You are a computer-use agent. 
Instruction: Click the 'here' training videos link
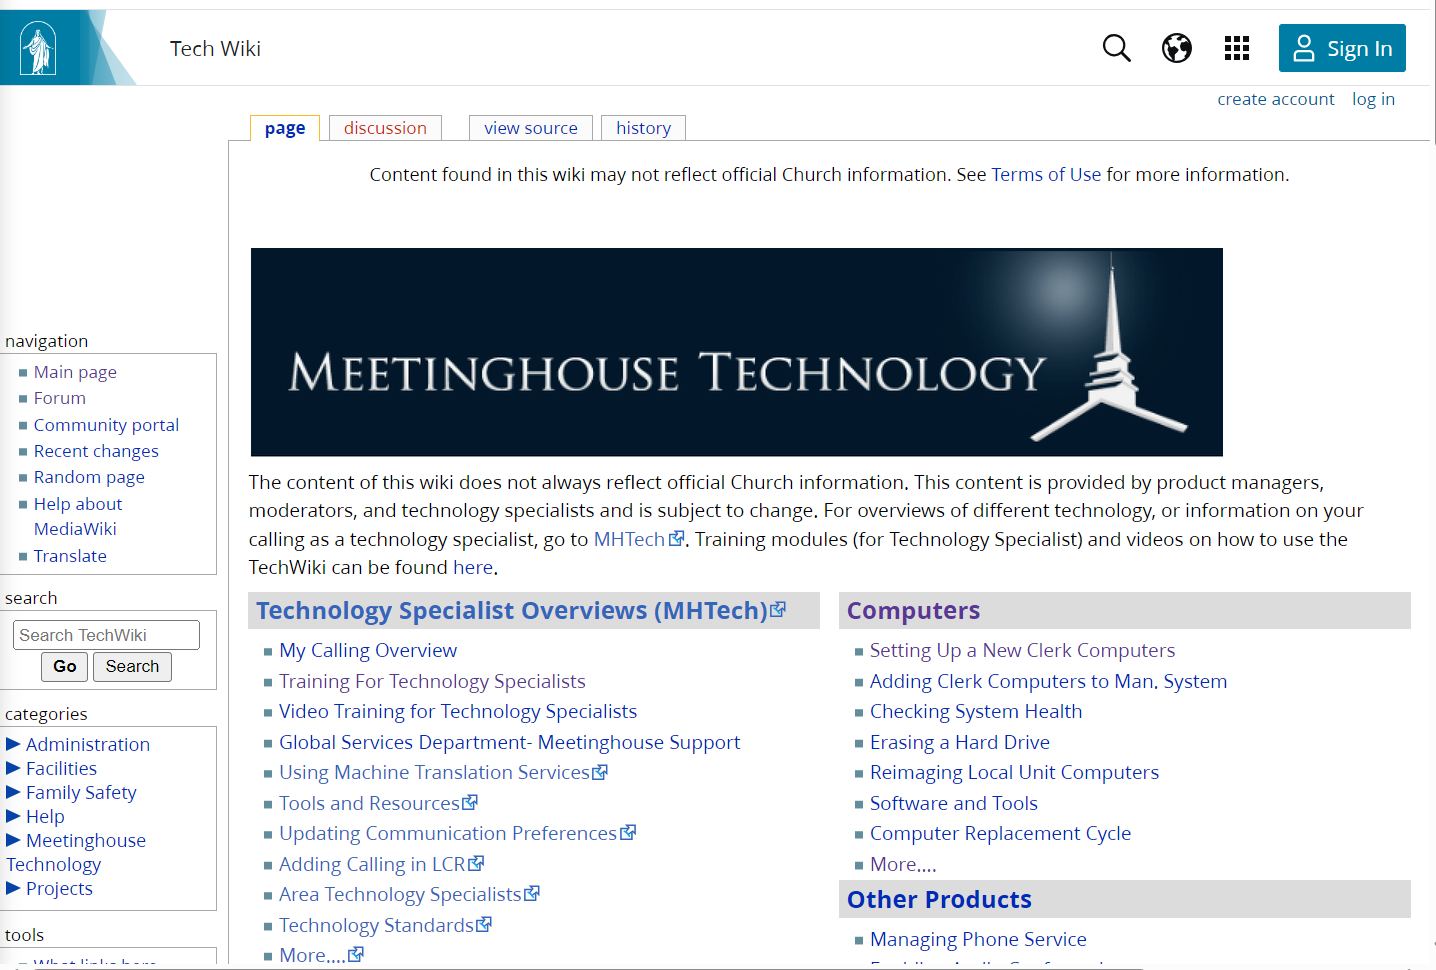point(473,567)
